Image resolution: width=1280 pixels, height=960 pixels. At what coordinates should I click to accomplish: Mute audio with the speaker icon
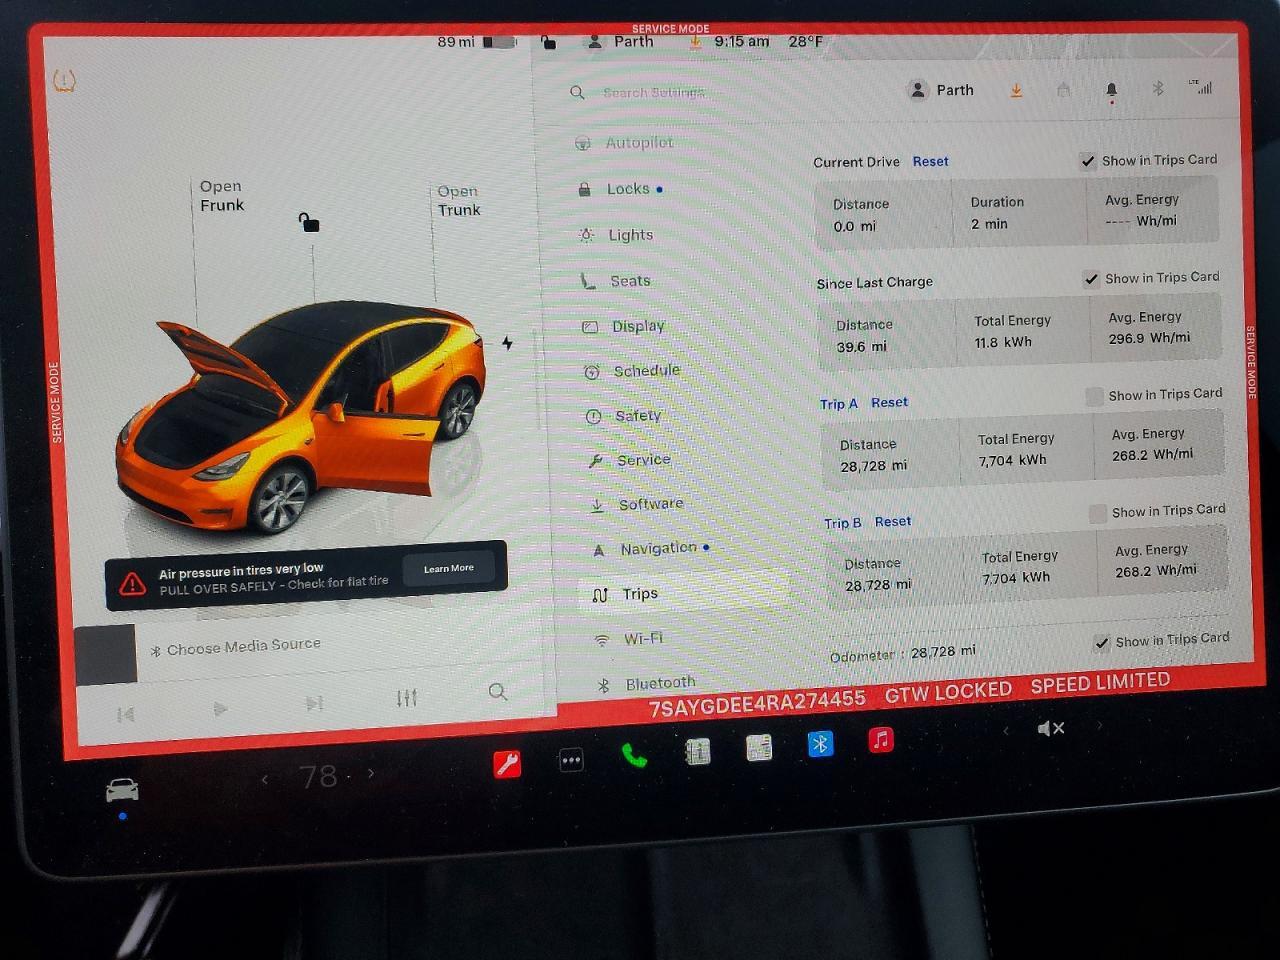point(1050,728)
